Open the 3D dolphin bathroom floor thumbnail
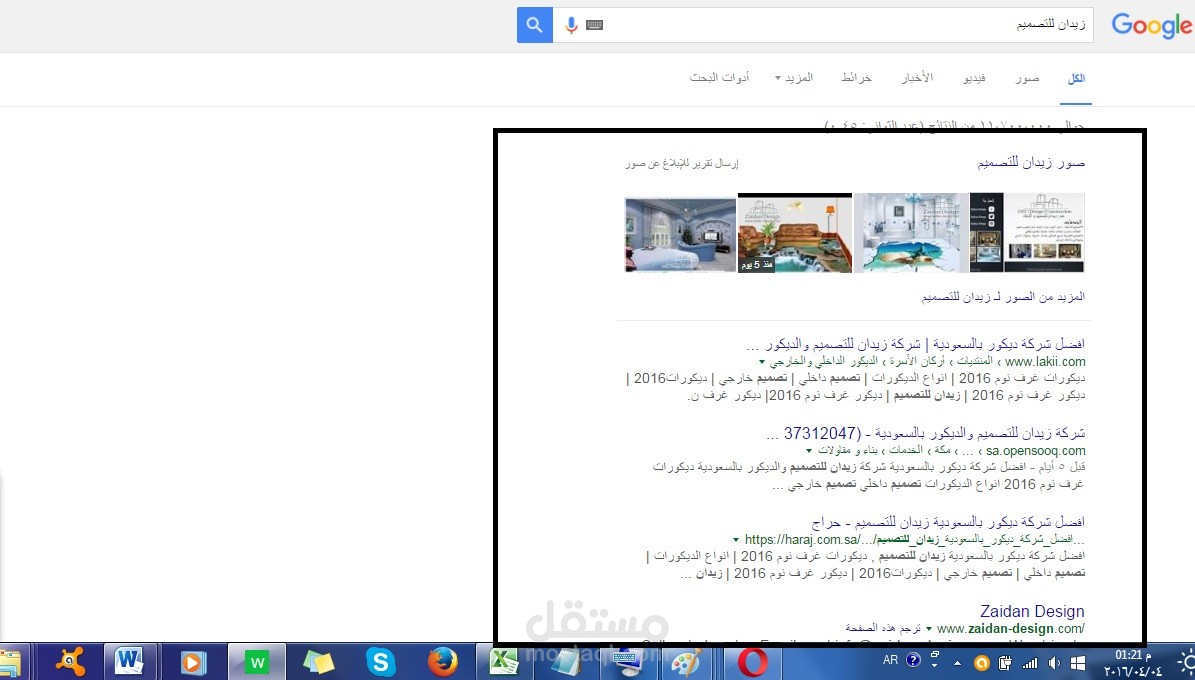The image size is (1195, 680). 911,233
